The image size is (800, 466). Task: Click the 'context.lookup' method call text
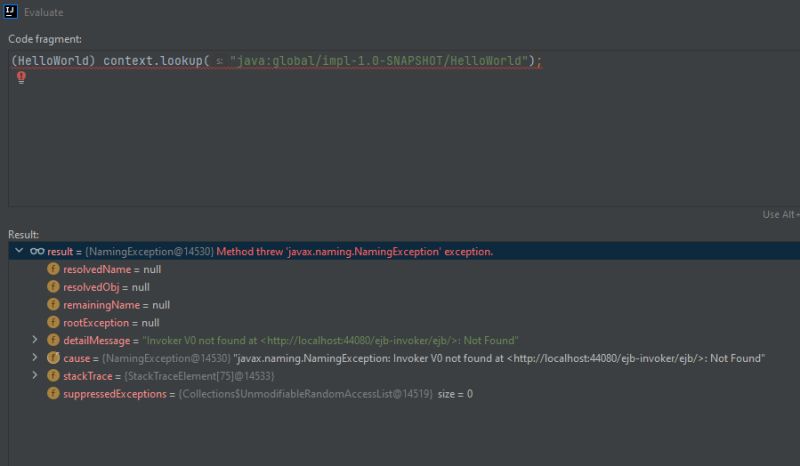click(x=153, y=61)
